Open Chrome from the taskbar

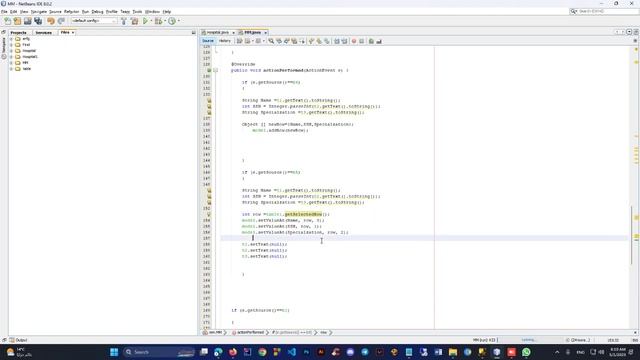tap(262, 352)
